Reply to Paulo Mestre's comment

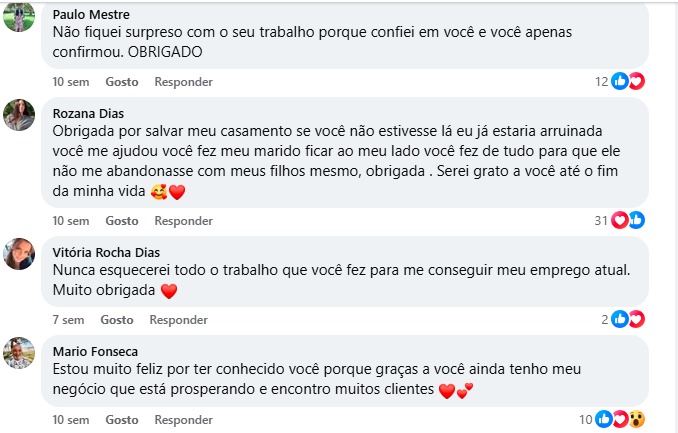[183, 81]
